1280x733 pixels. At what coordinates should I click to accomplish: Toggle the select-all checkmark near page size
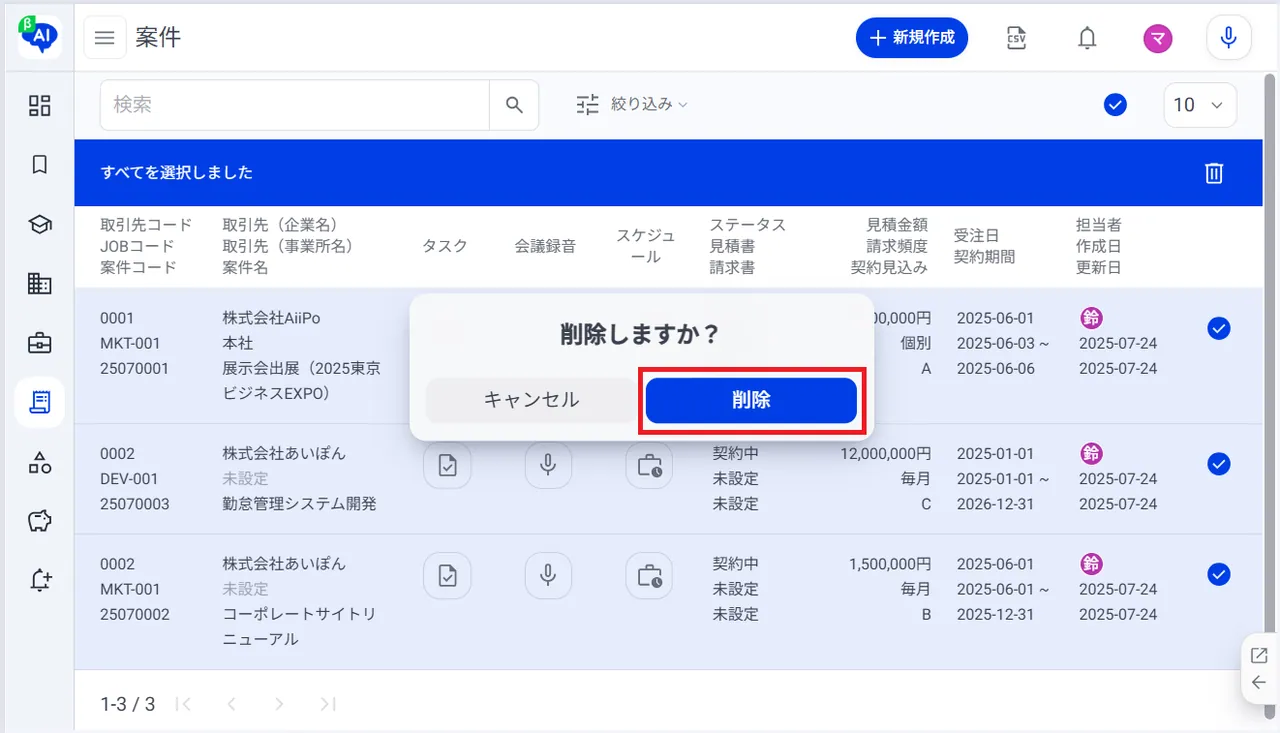click(1115, 105)
